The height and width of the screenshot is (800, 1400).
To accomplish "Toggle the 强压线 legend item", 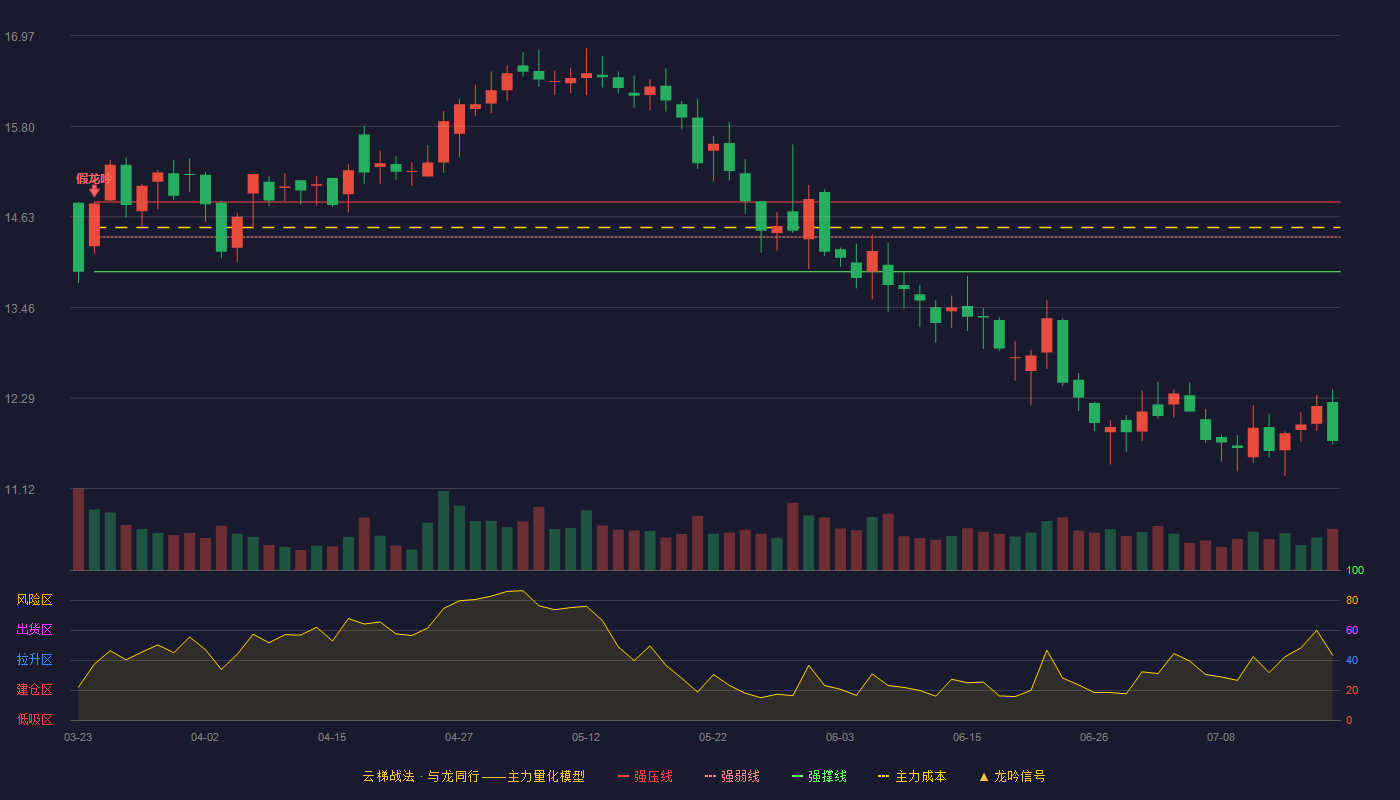I will tap(645, 776).
